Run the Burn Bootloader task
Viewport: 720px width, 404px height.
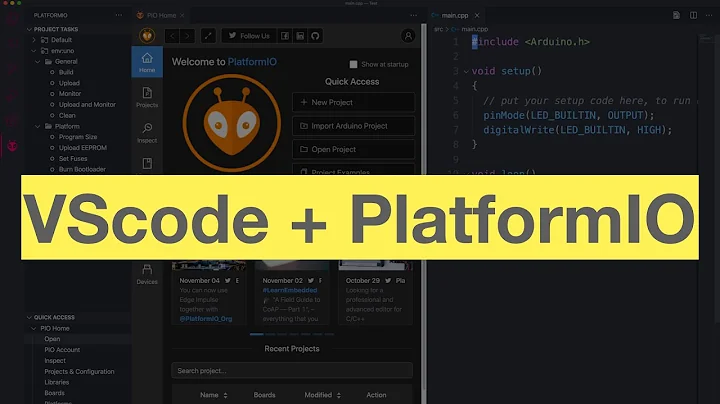point(82,169)
